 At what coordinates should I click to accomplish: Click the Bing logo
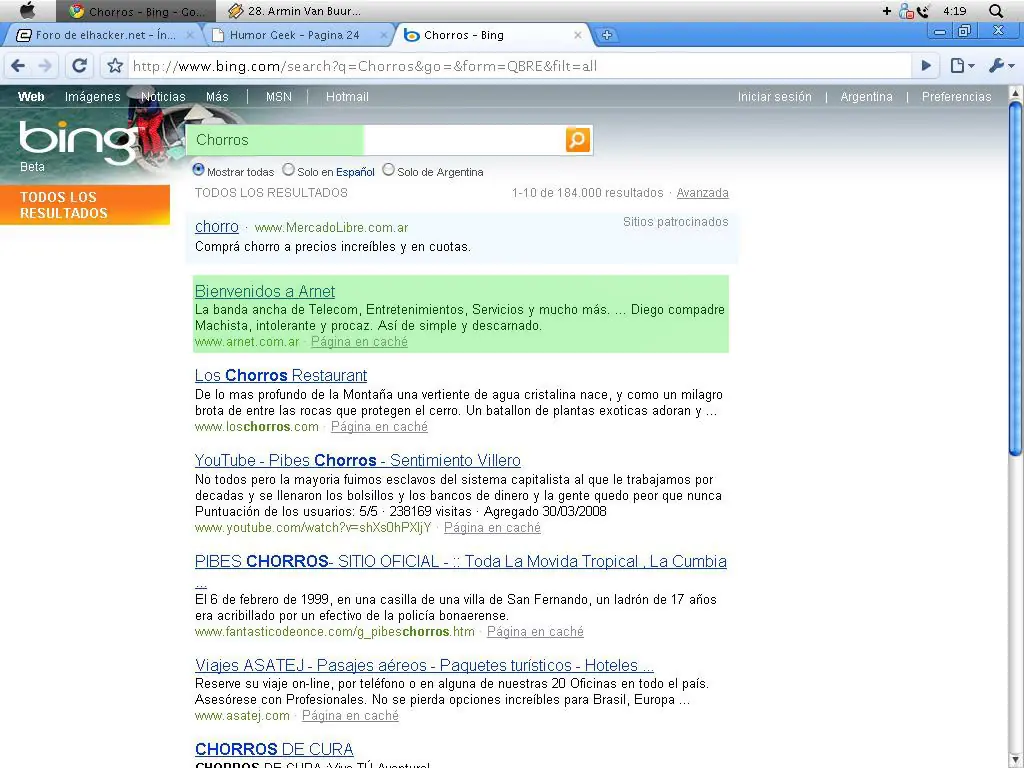point(78,142)
